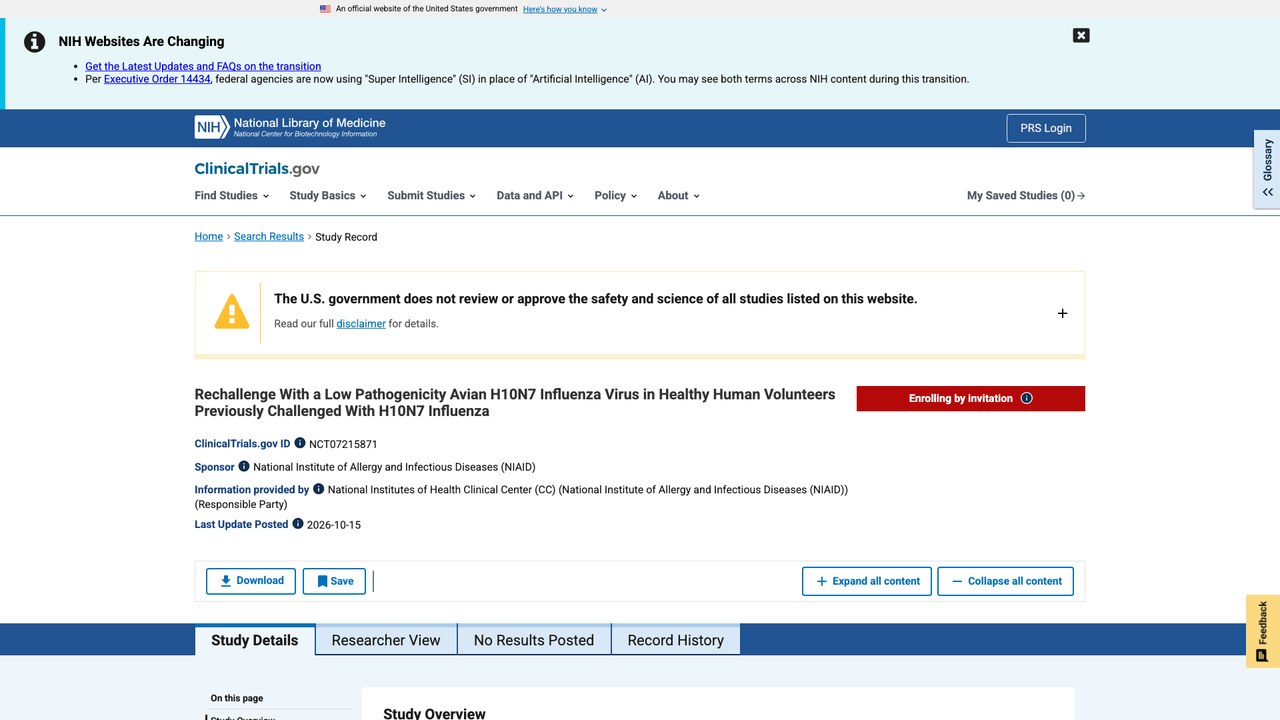Open Latest Updates and FAQs on the transition
The height and width of the screenshot is (720, 1280).
point(203,66)
